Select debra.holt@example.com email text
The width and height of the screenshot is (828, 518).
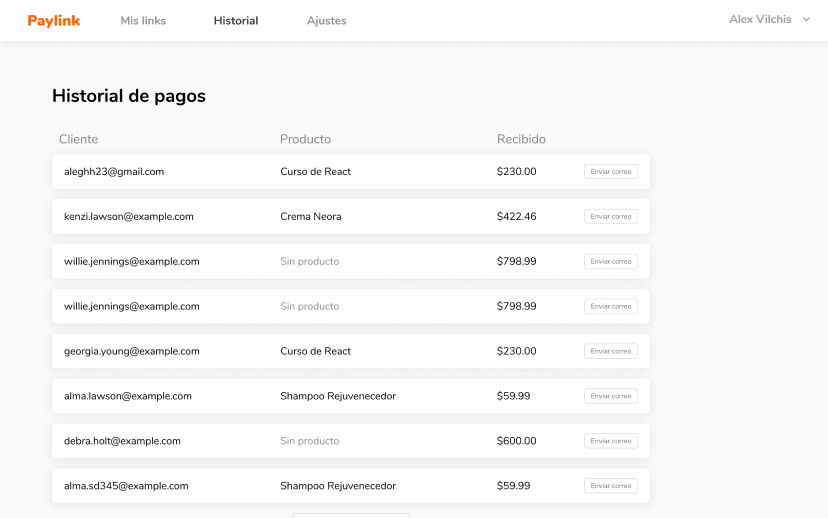(x=123, y=441)
